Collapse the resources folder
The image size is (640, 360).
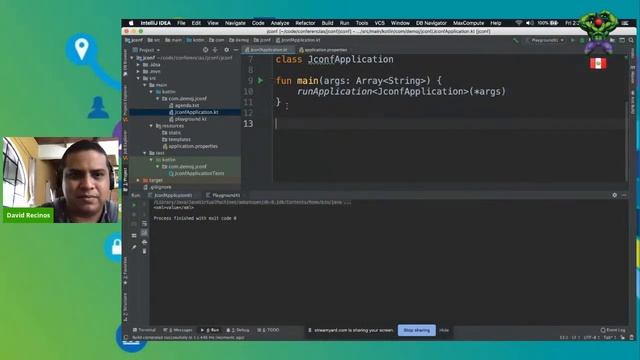pos(151,126)
